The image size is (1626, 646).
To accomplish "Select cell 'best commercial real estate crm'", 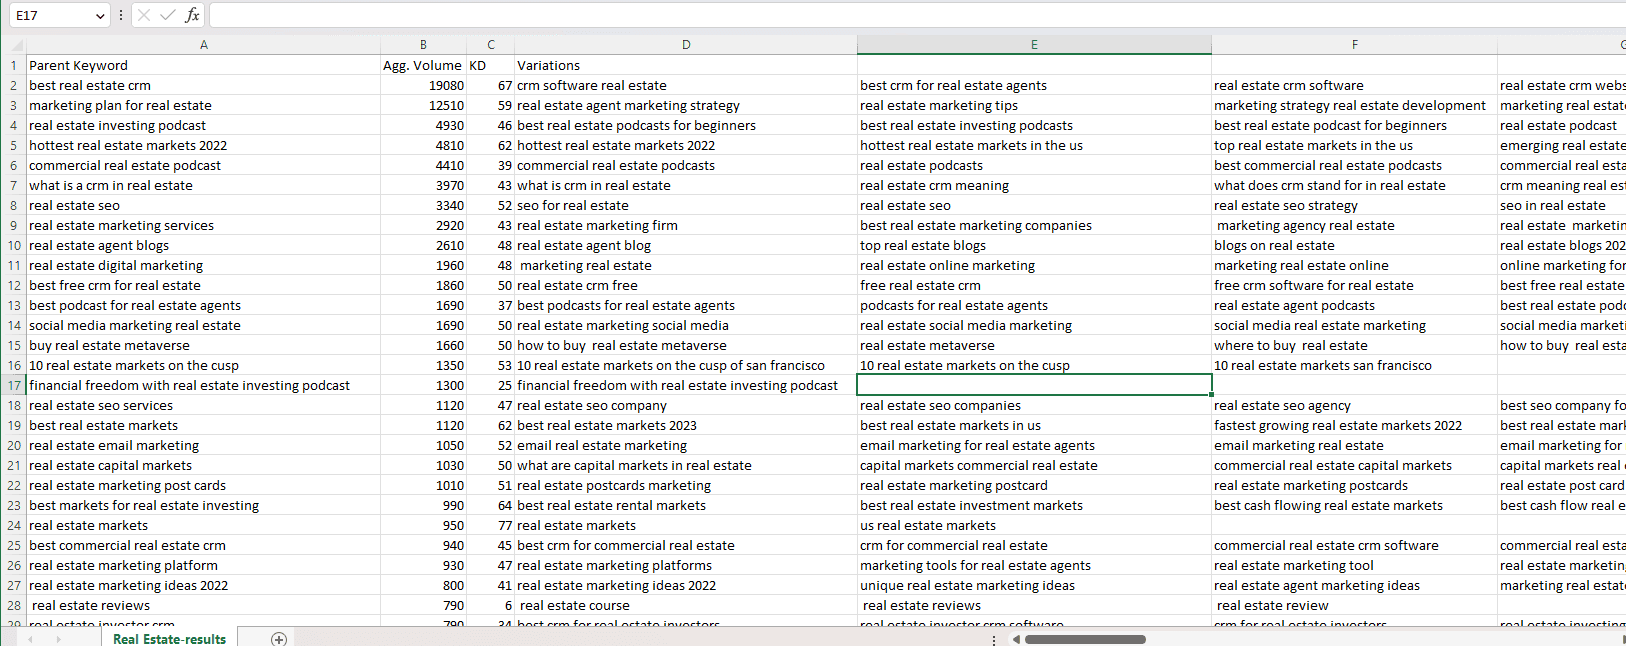I will pyautogui.click(x=204, y=545).
